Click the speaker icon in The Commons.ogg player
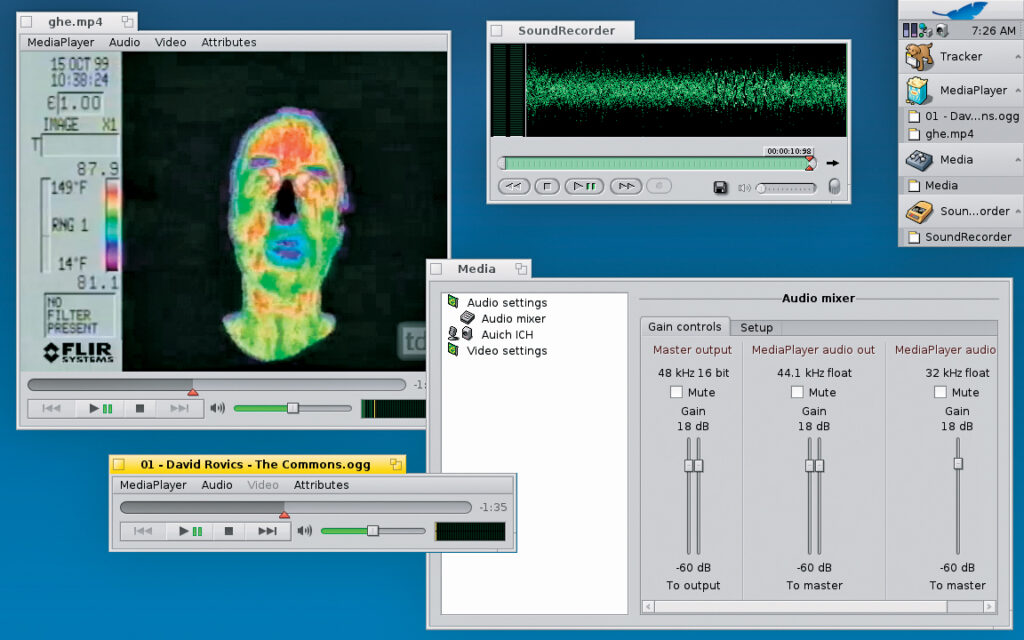Viewport: 1024px width, 640px height. point(304,531)
